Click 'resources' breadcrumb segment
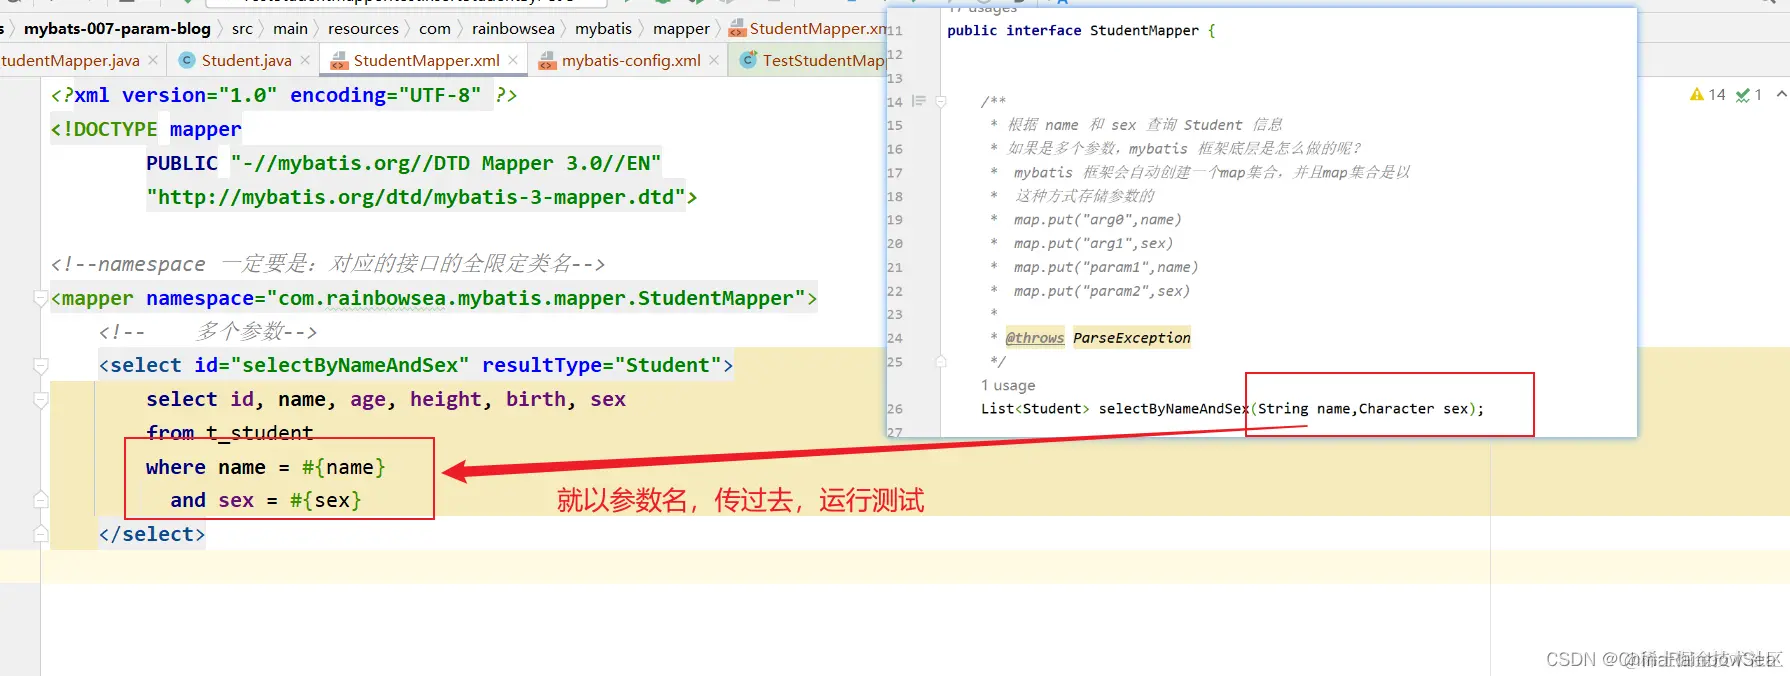Image resolution: width=1790 pixels, height=676 pixels. pyautogui.click(x=363, y=28)
